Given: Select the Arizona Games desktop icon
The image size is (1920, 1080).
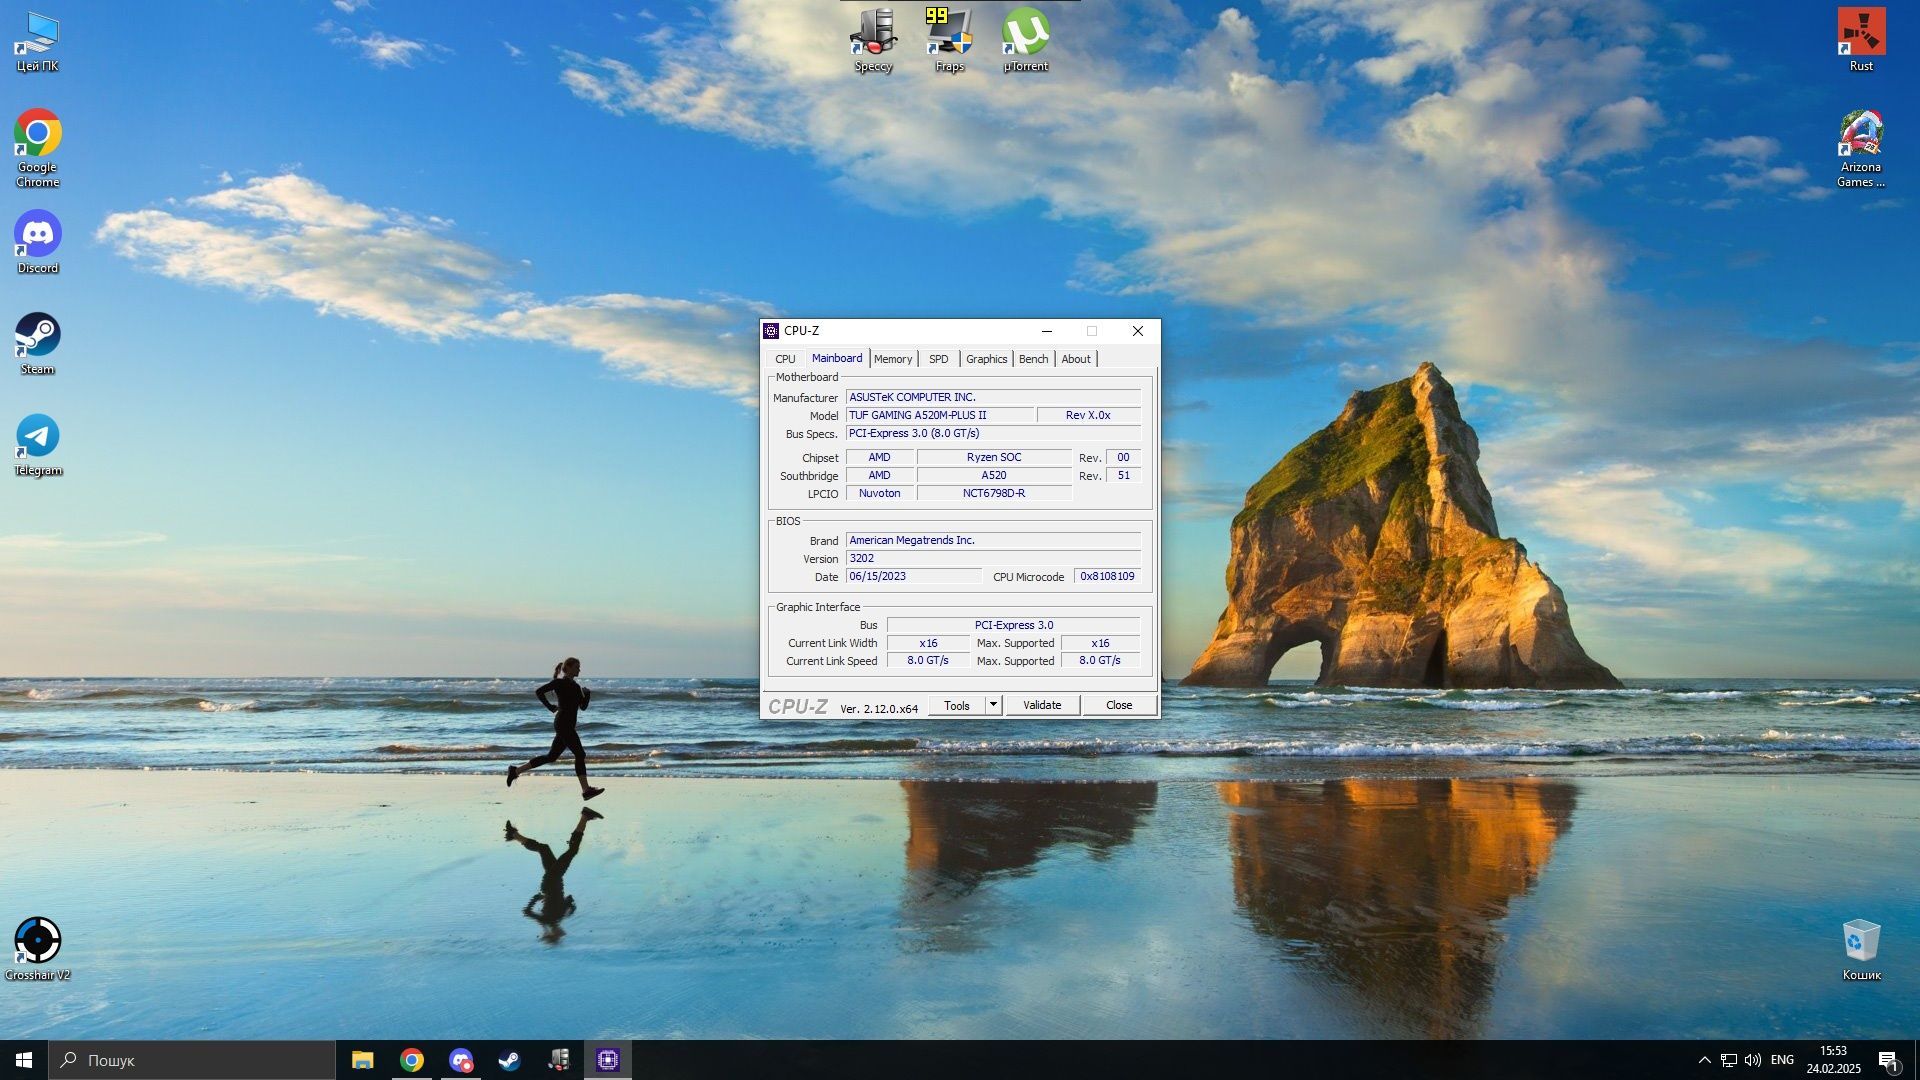Looking at the screenshot, I should tap(1861, 148).
